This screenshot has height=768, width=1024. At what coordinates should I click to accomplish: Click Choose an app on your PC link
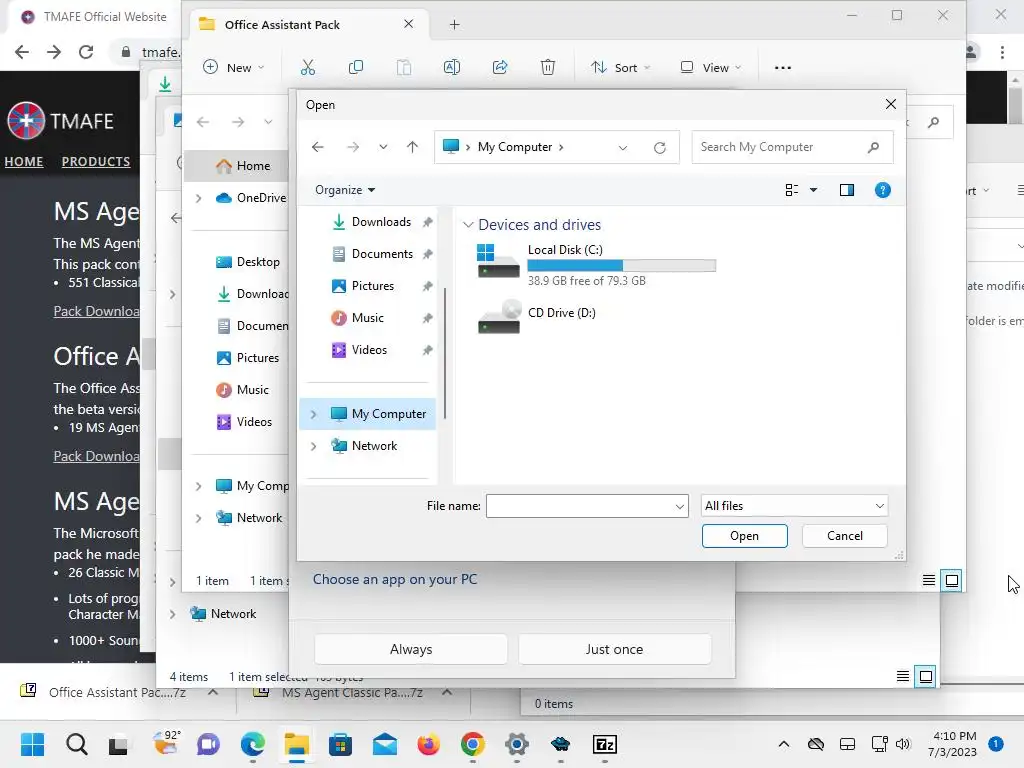(394, 579)
